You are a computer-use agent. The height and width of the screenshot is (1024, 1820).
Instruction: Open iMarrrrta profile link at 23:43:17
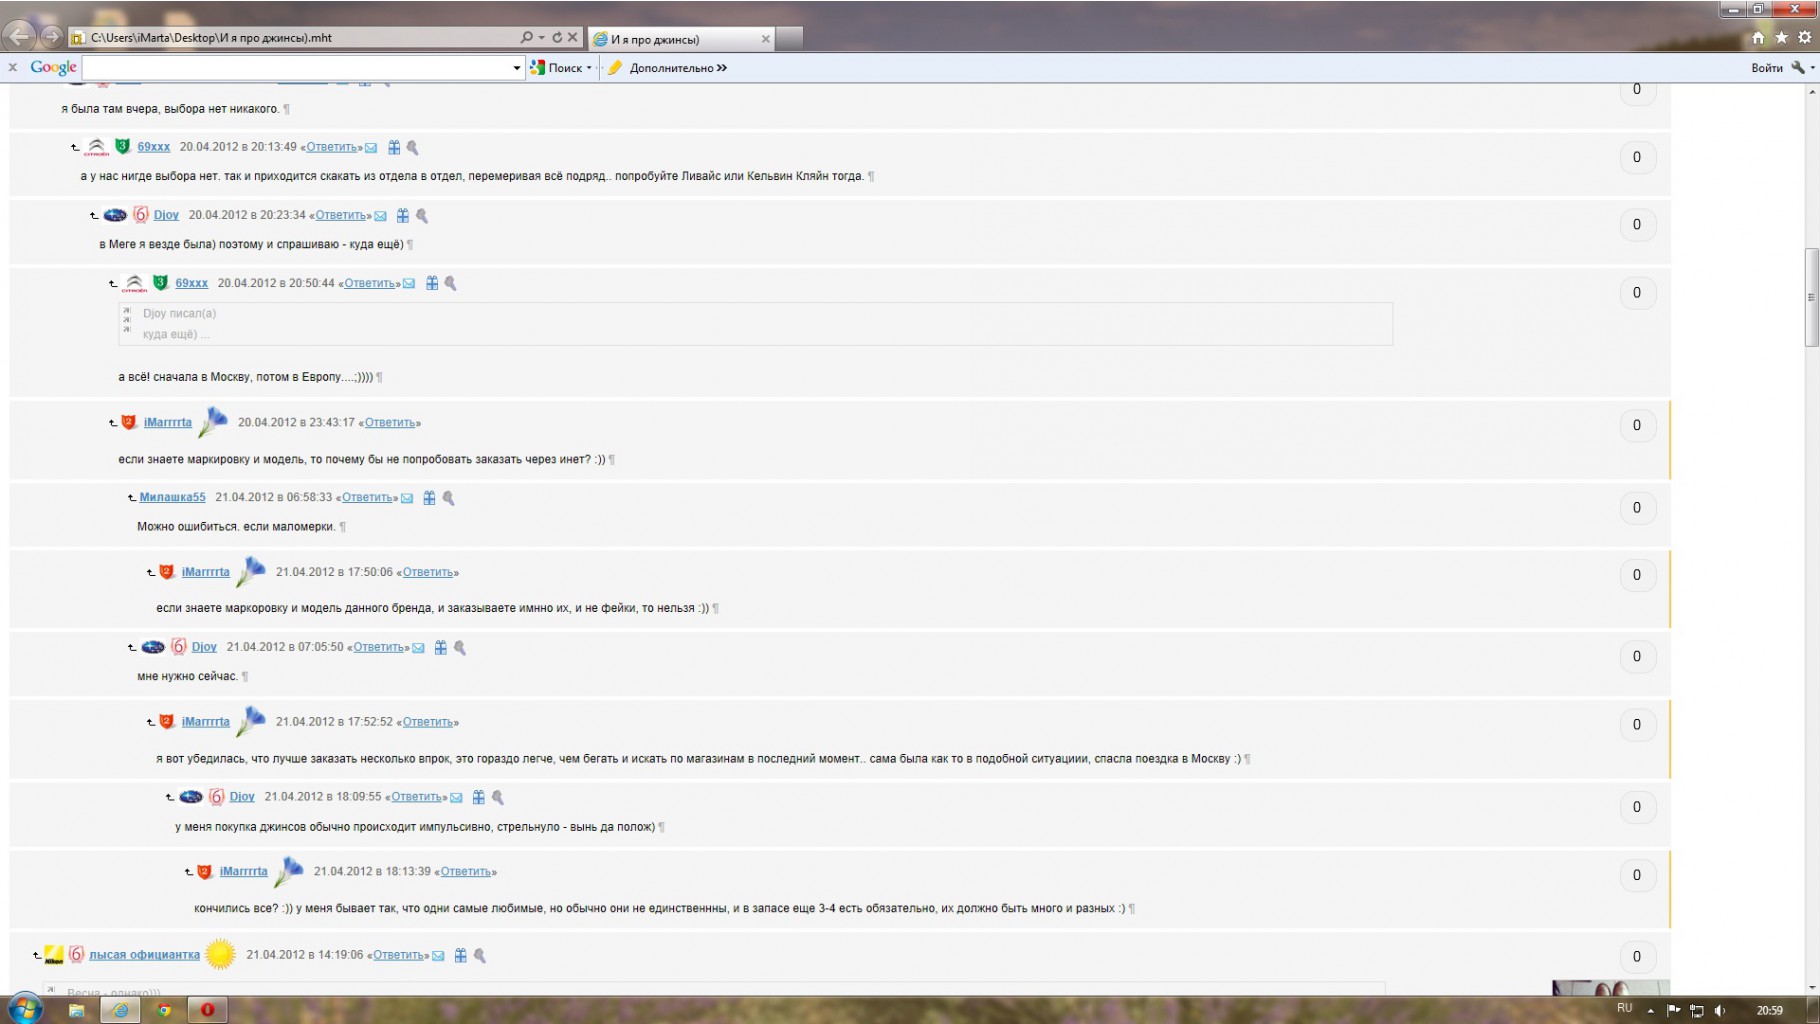click(168, 423)
